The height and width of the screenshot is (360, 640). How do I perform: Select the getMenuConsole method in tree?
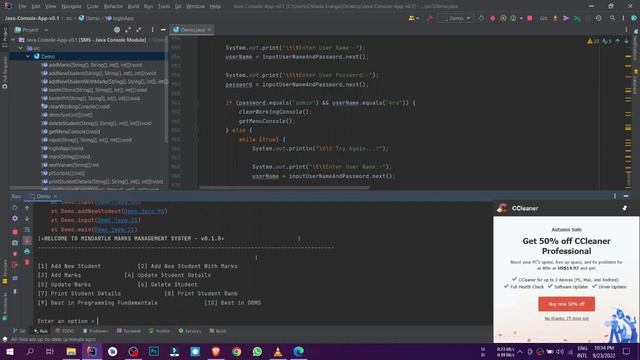pos(71,131)
